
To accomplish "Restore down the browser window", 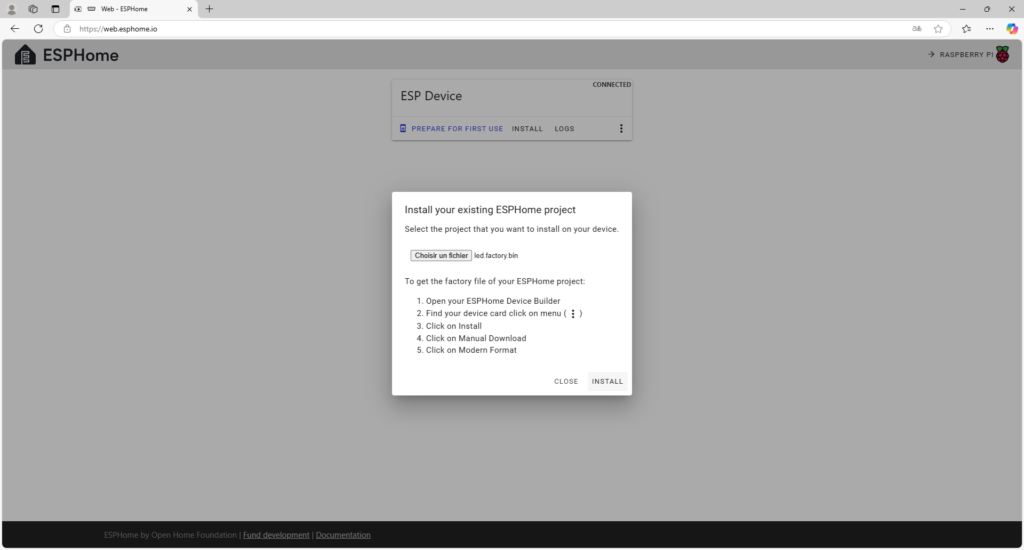I will point(987,9).
